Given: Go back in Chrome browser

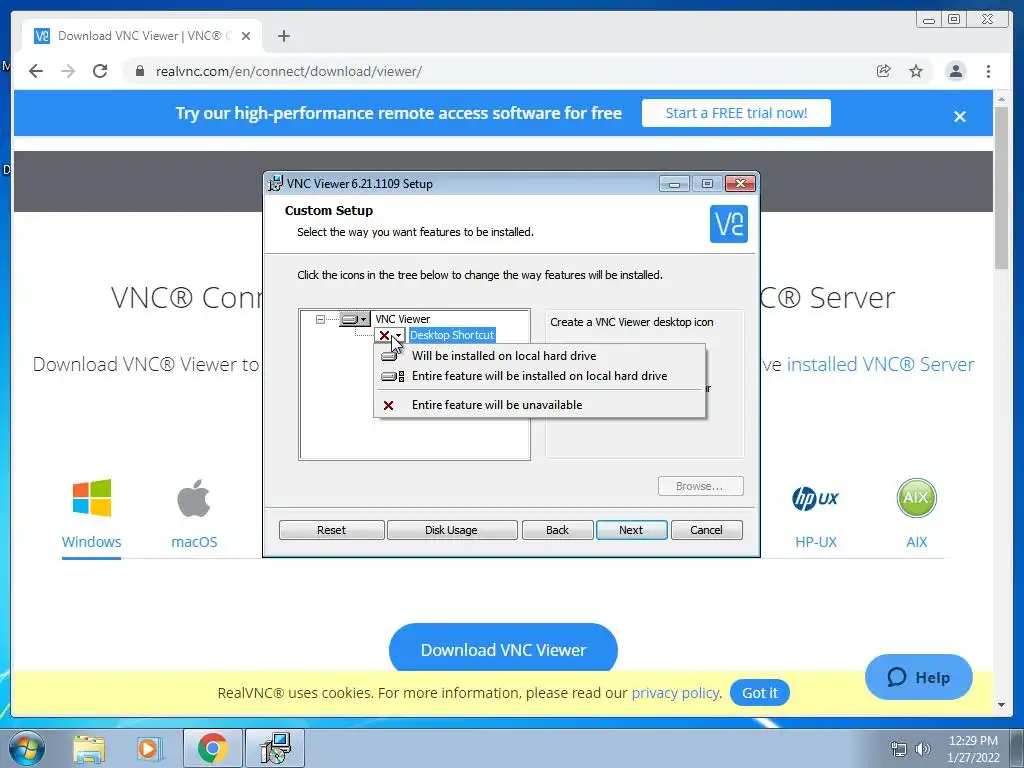Looking at the screenshot, I should tap(36, 71).
